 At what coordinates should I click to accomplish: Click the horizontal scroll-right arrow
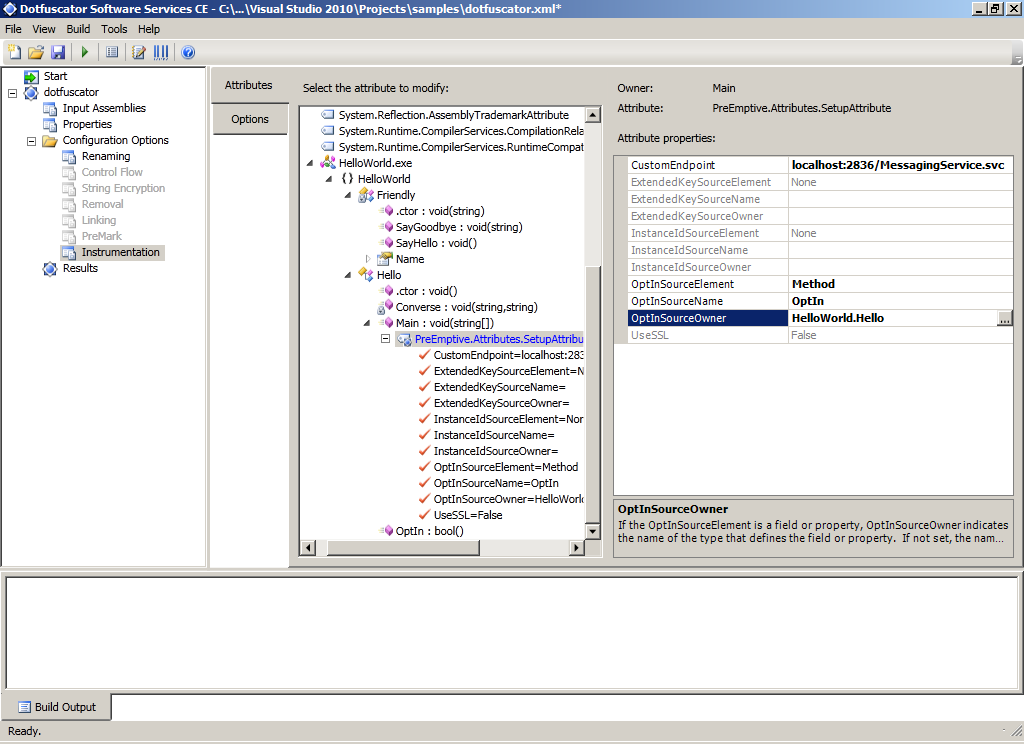tap(576, 547)
